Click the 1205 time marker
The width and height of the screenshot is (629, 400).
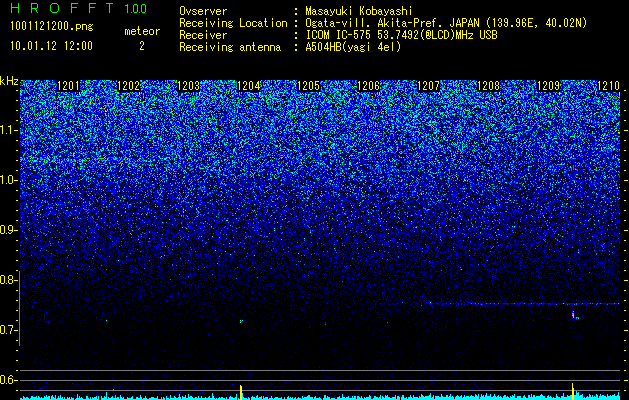[308, 86]
